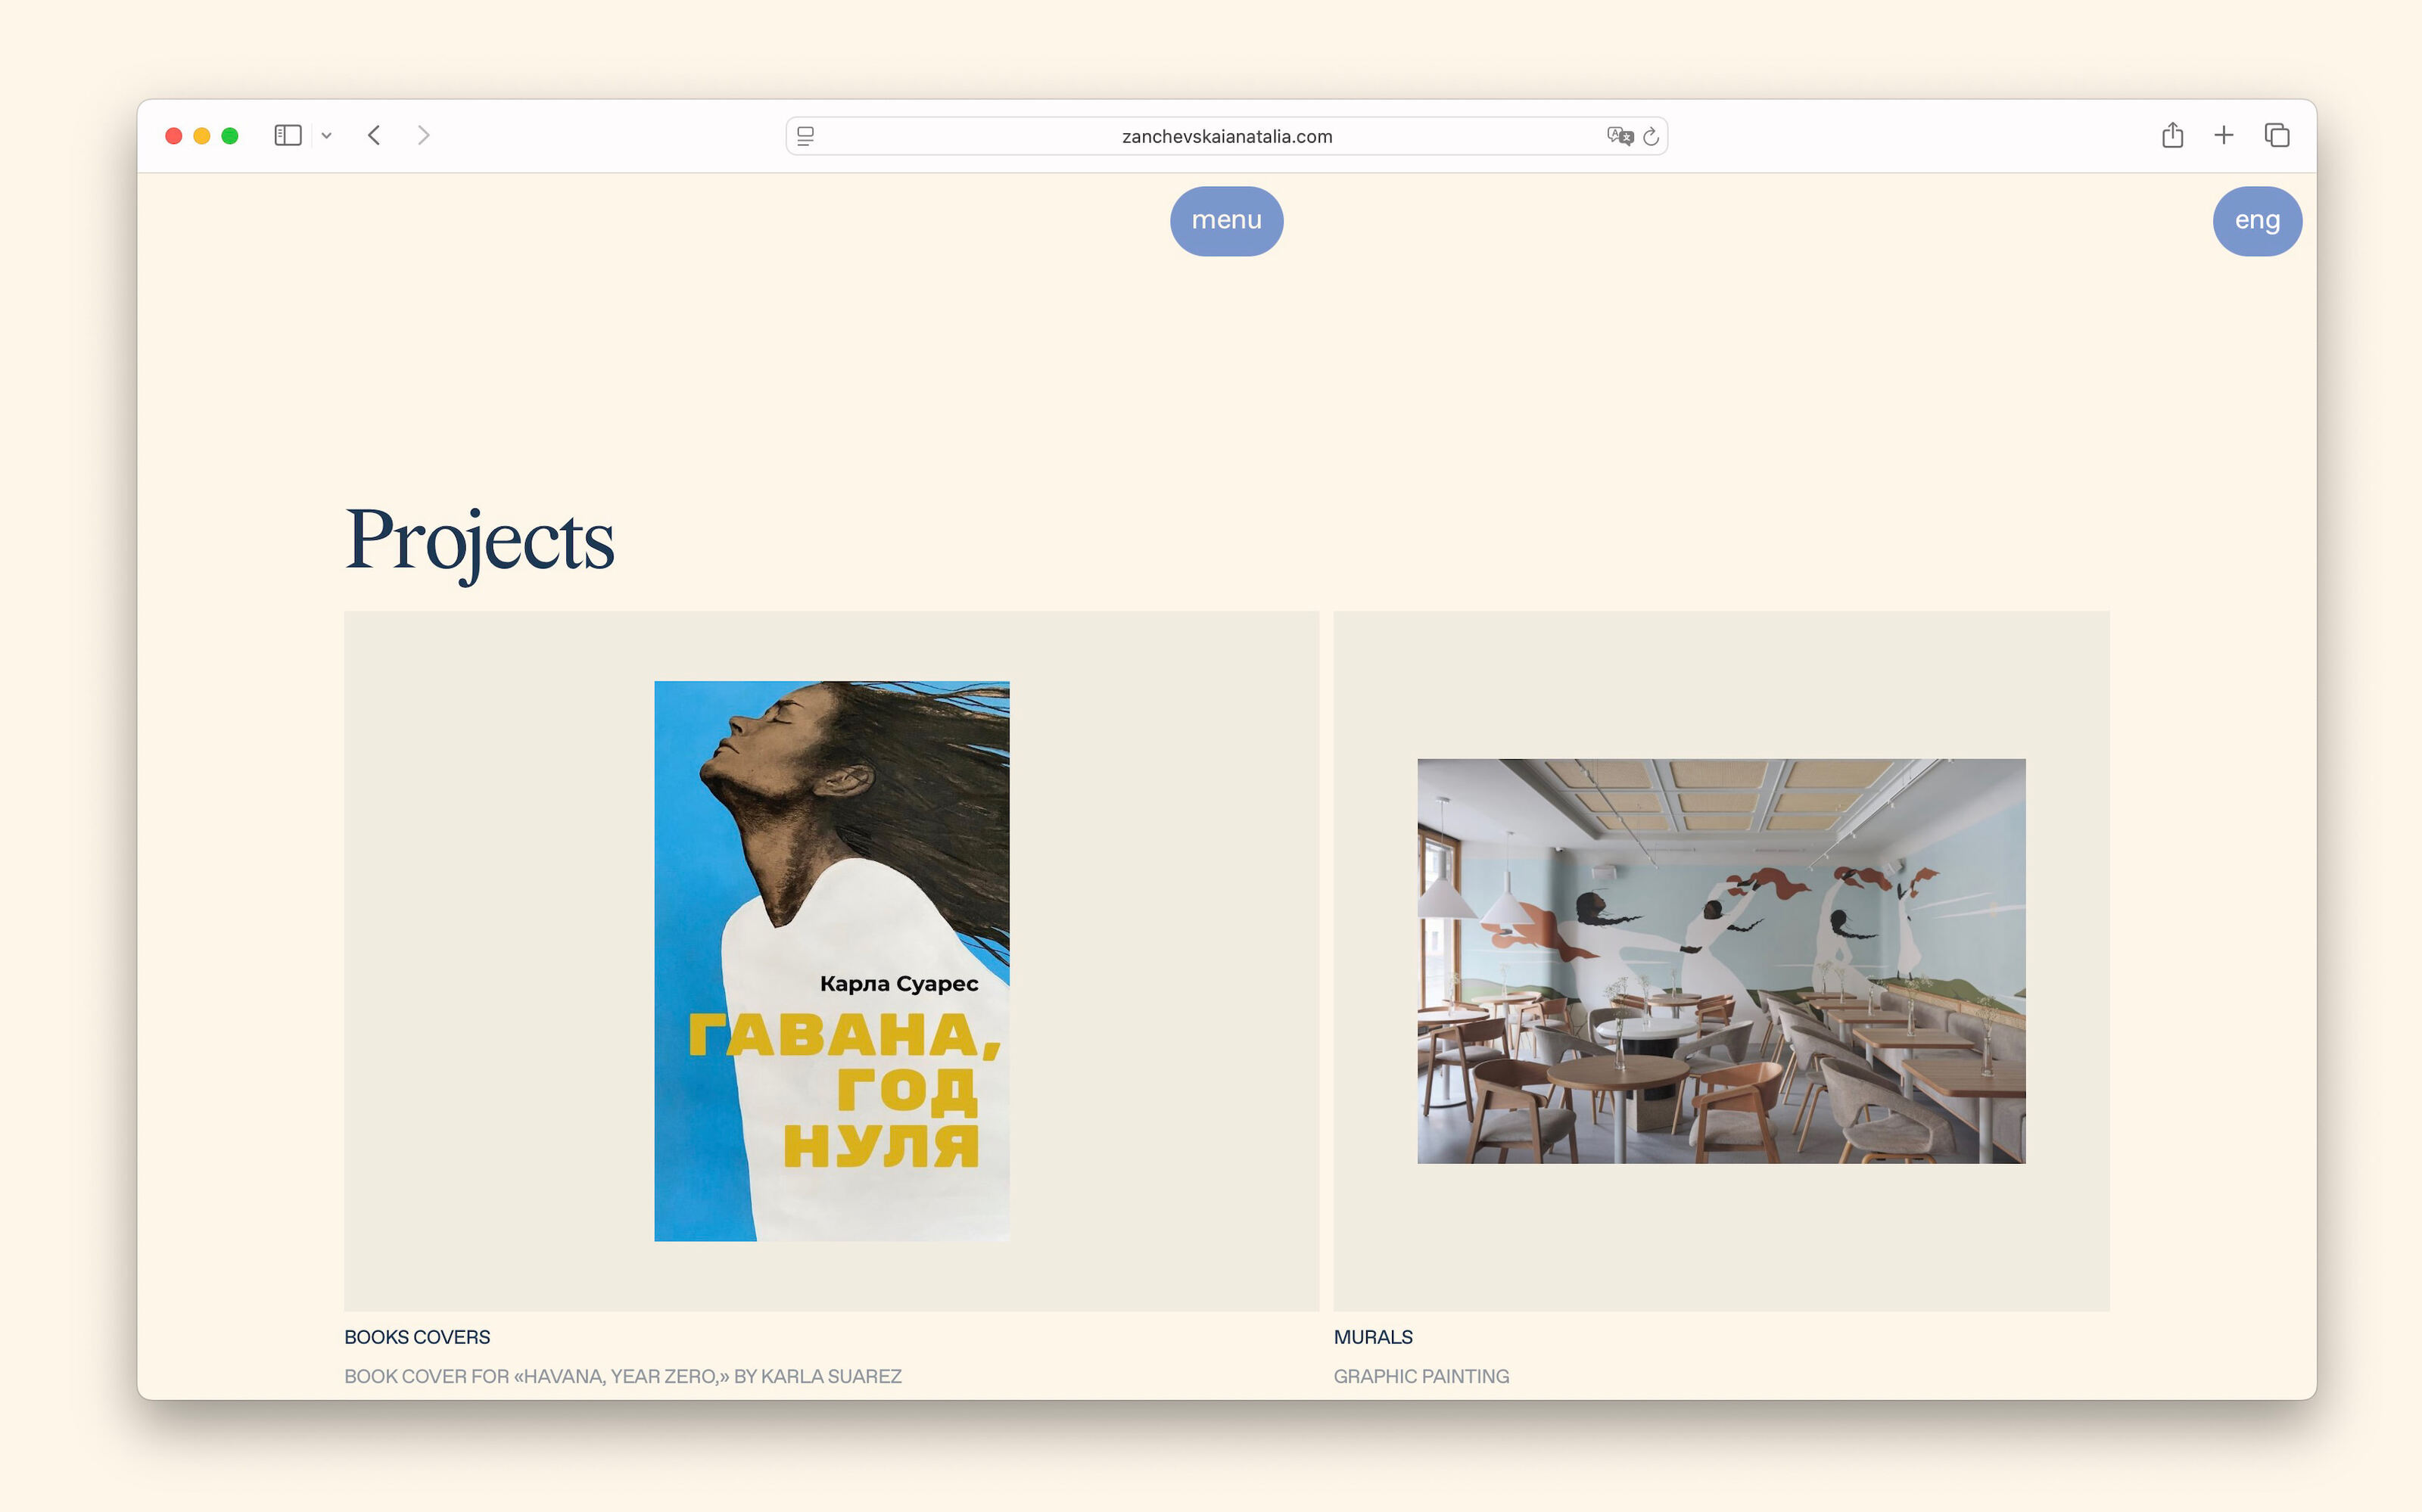2422x1512 pixels.
Task: Go forward with the forward arrow
Action: (423, 135)
